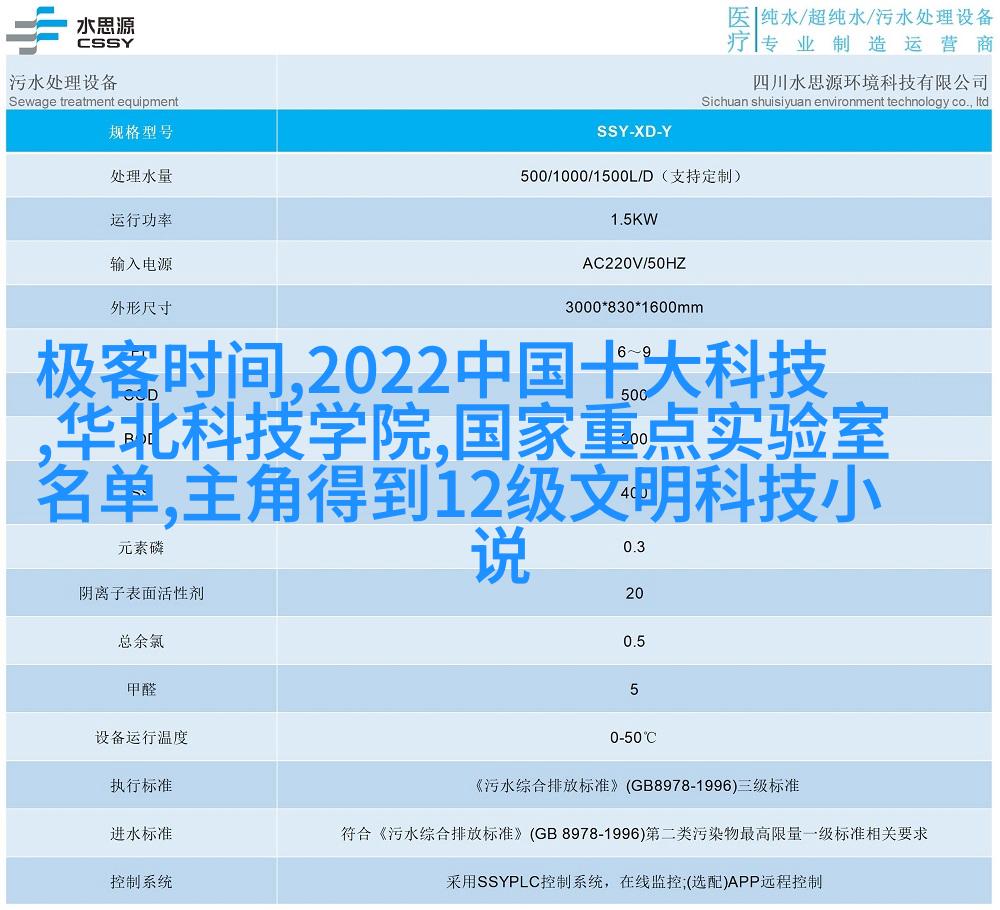Select the "(GB8978-1996)三级标准" value text

(712, 786)
